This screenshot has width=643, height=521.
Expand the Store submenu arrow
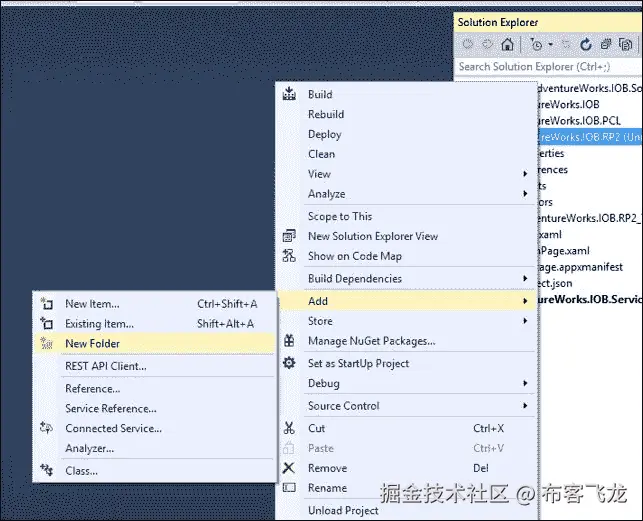tap(525, 321)
